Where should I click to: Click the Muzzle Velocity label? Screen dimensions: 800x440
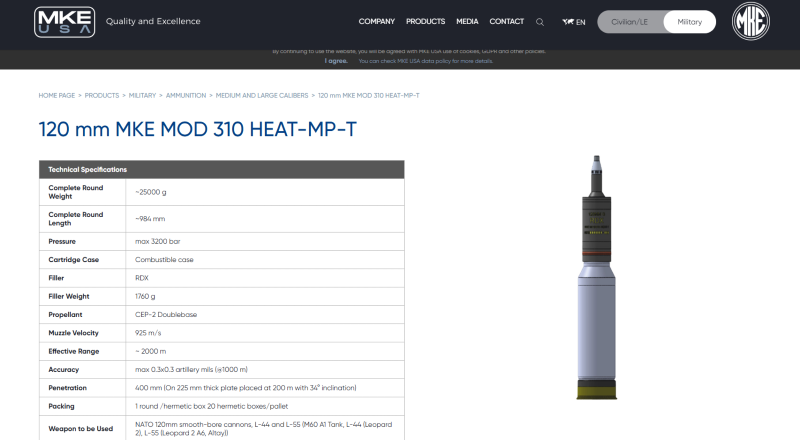(x=73, y=333)
